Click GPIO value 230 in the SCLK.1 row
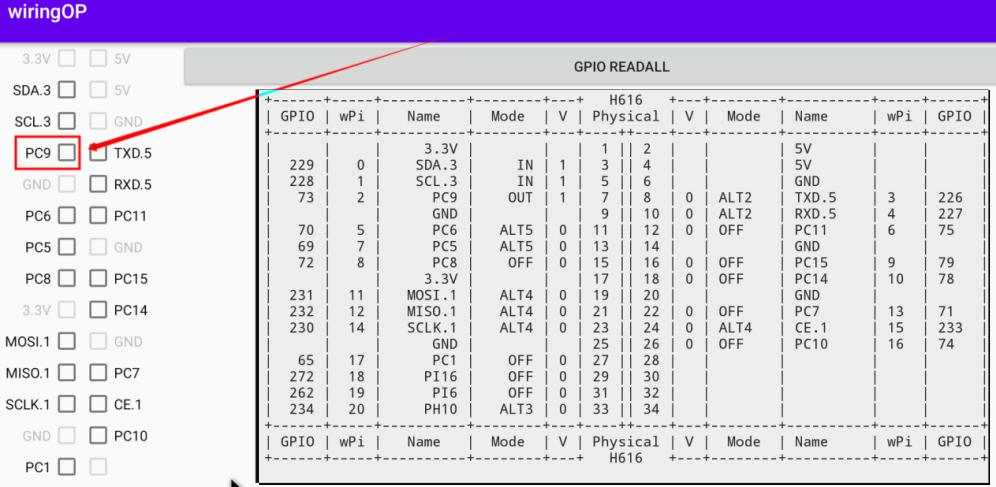 301,328
